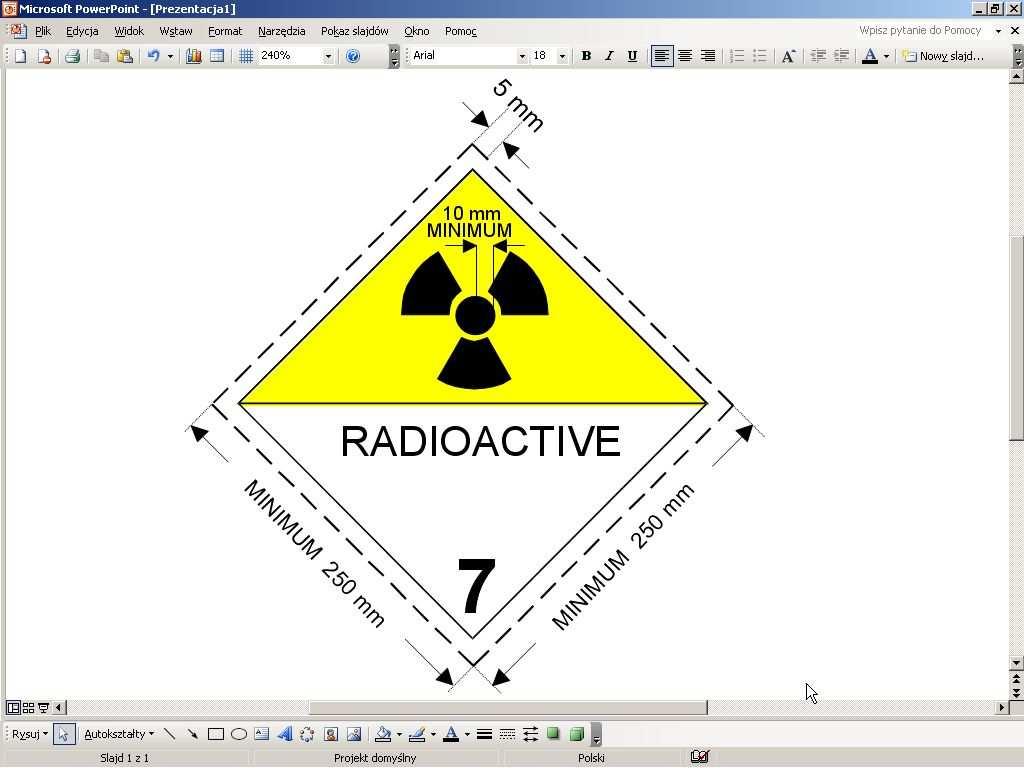Toggle the Select Objects pointer tool
This screenshot has height=768, width=1024.
pyautogui.click(x=63, y=734)
